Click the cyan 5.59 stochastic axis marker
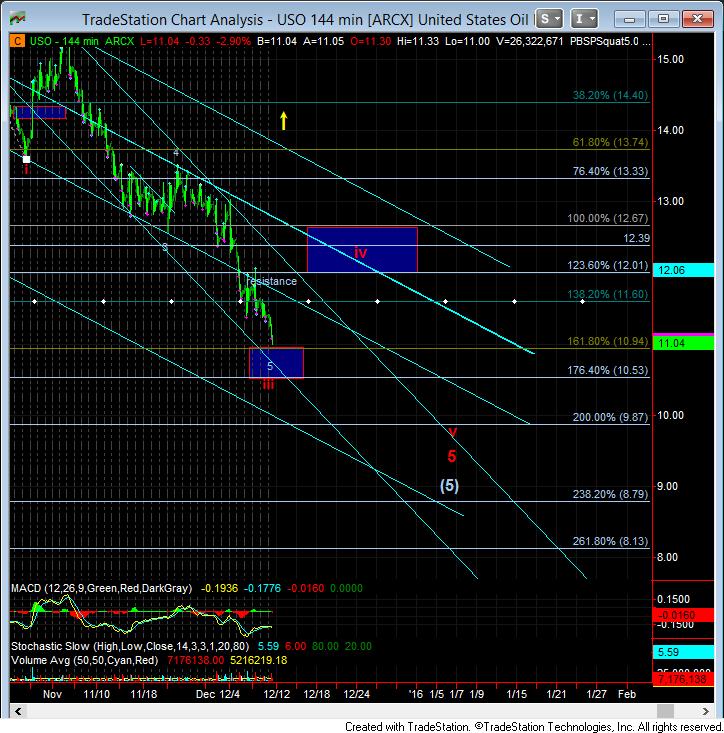The width and height of the screenshot is (724, 733). click(683, 652)
